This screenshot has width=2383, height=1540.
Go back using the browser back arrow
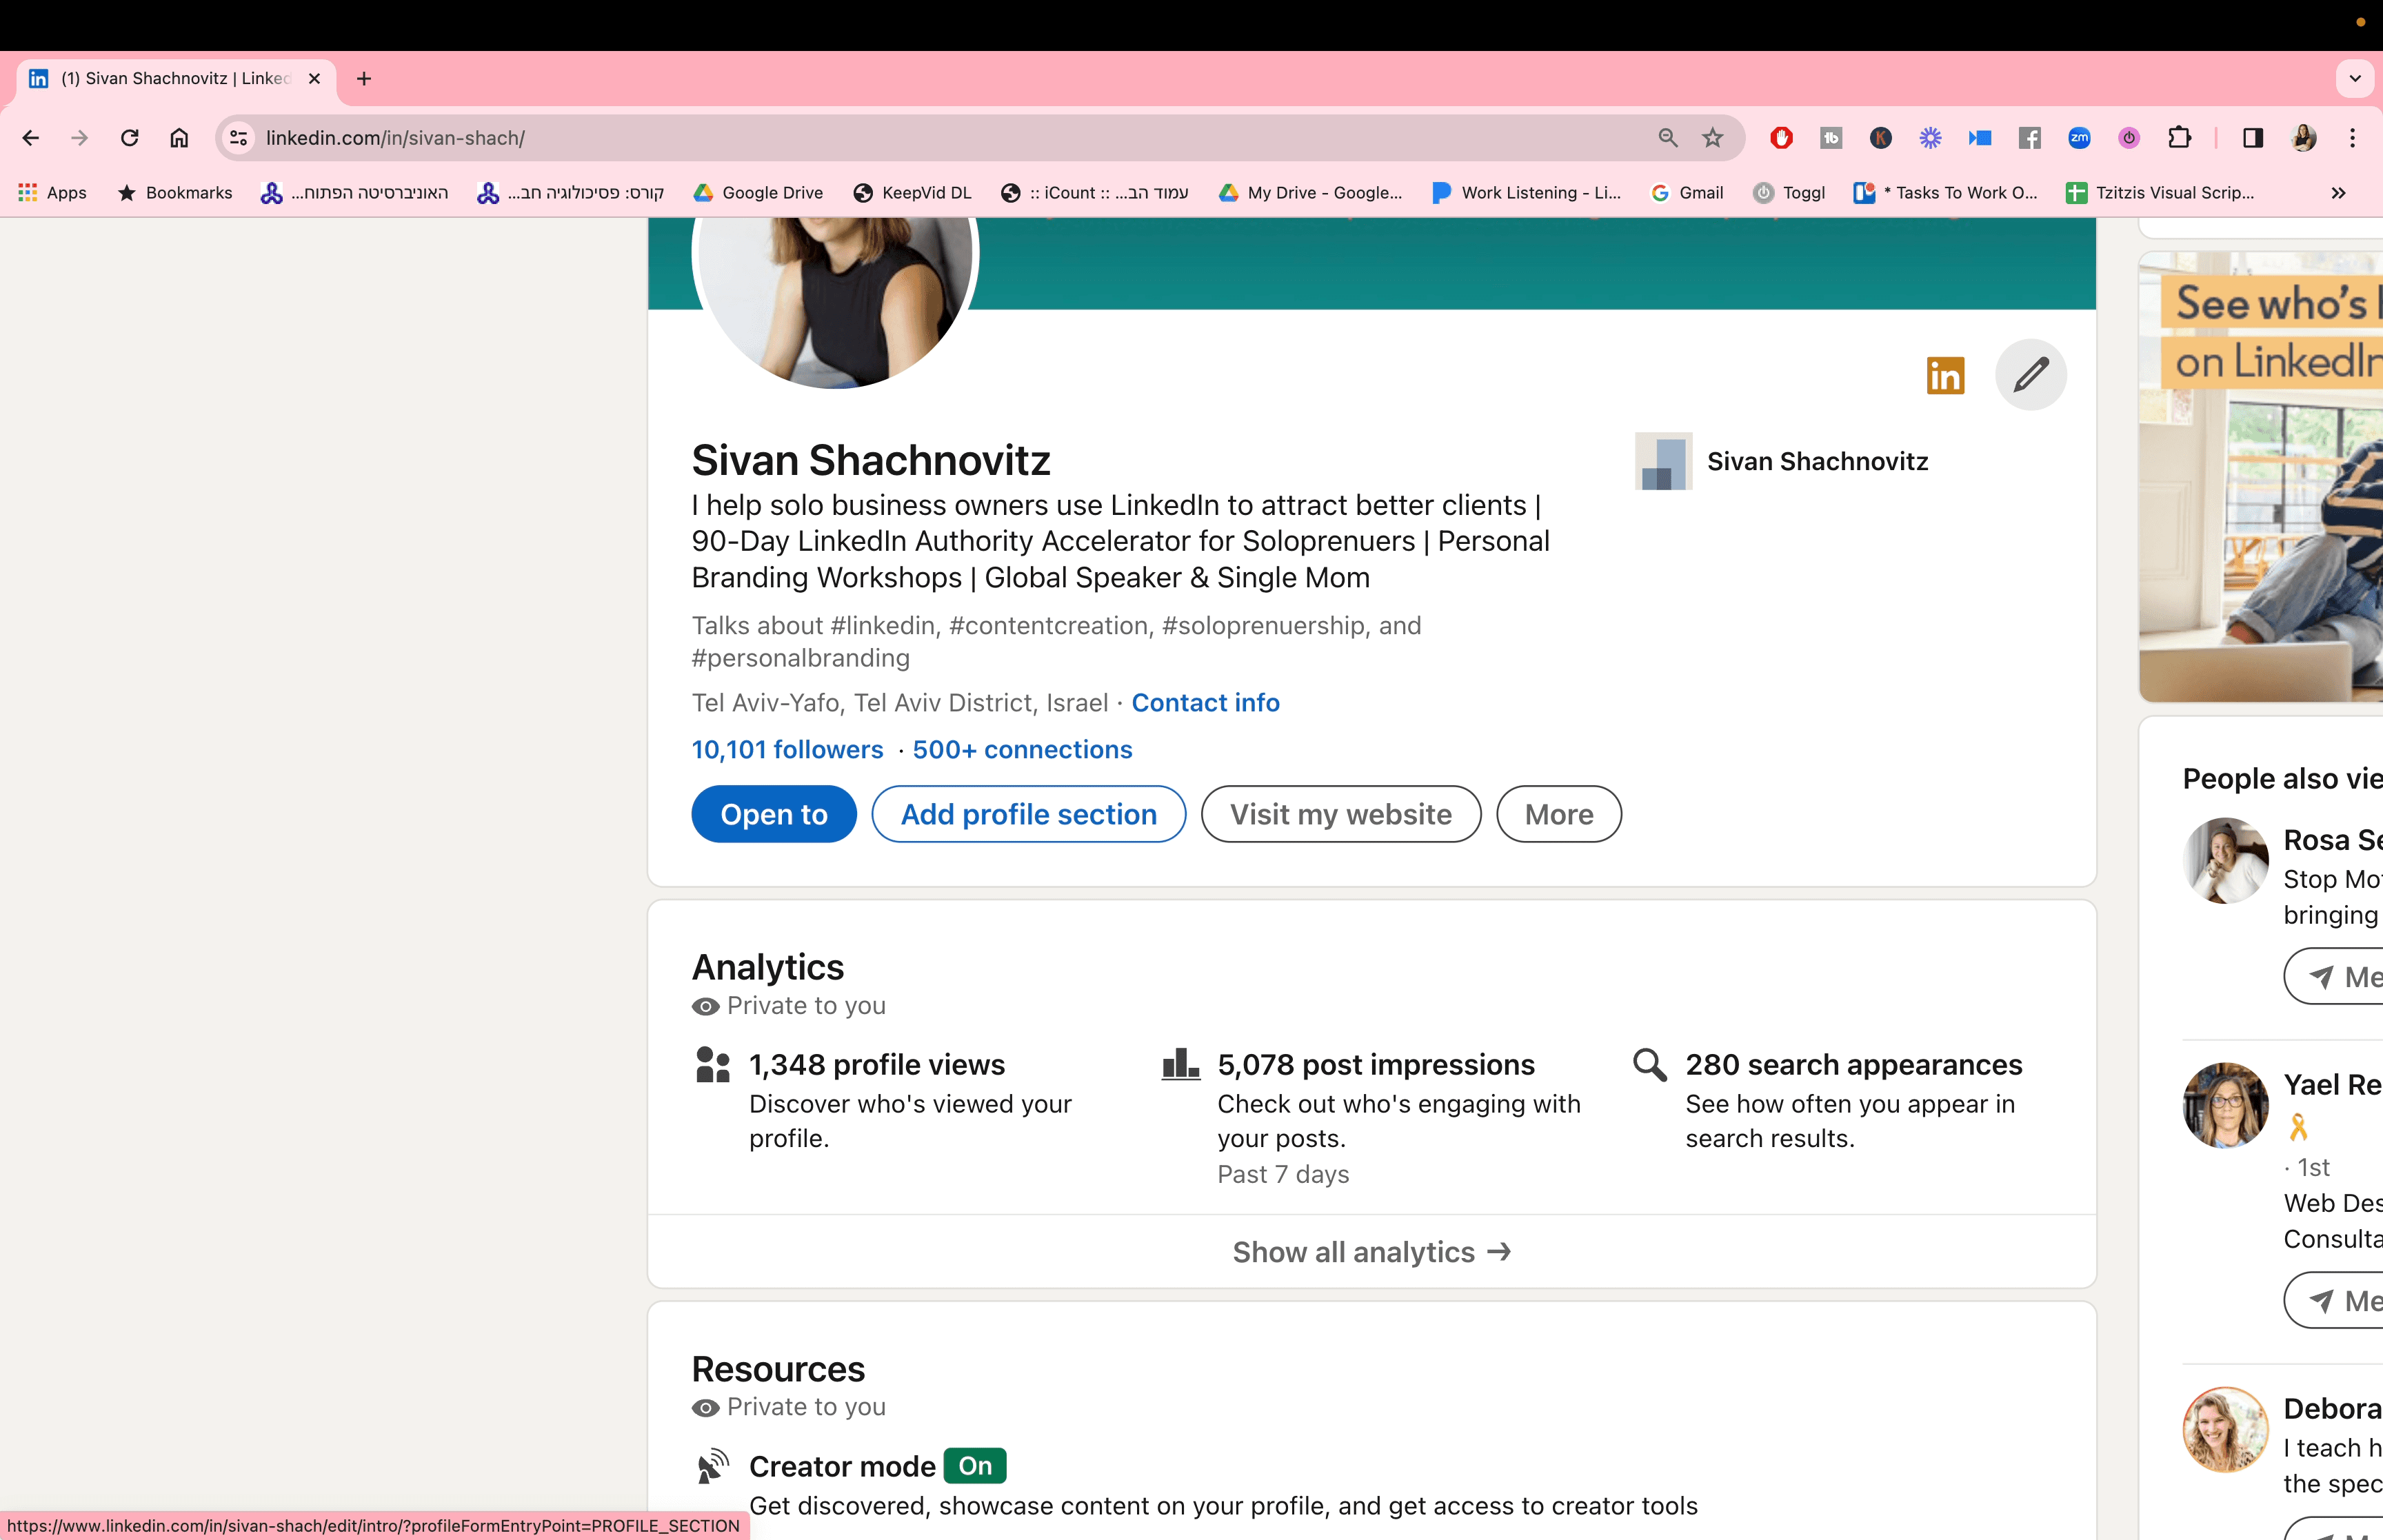pos(31,138)
